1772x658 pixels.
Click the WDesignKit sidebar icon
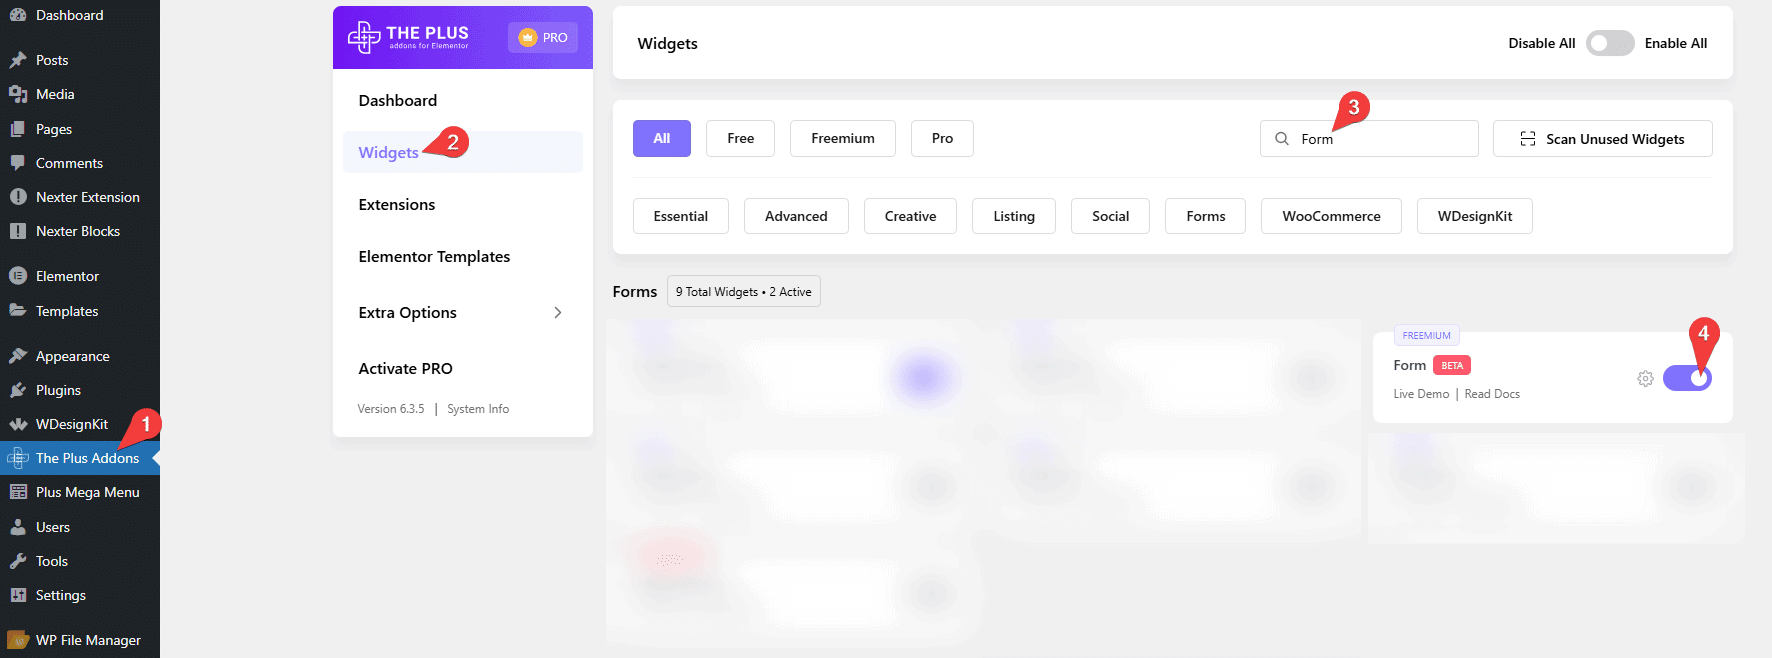(x=17, y=424)
